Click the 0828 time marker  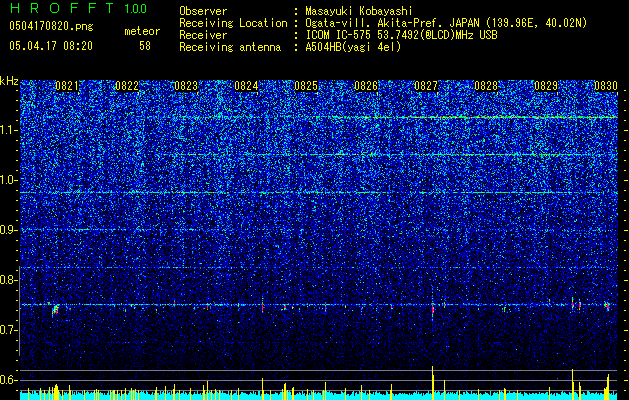(x=486, y=86)
